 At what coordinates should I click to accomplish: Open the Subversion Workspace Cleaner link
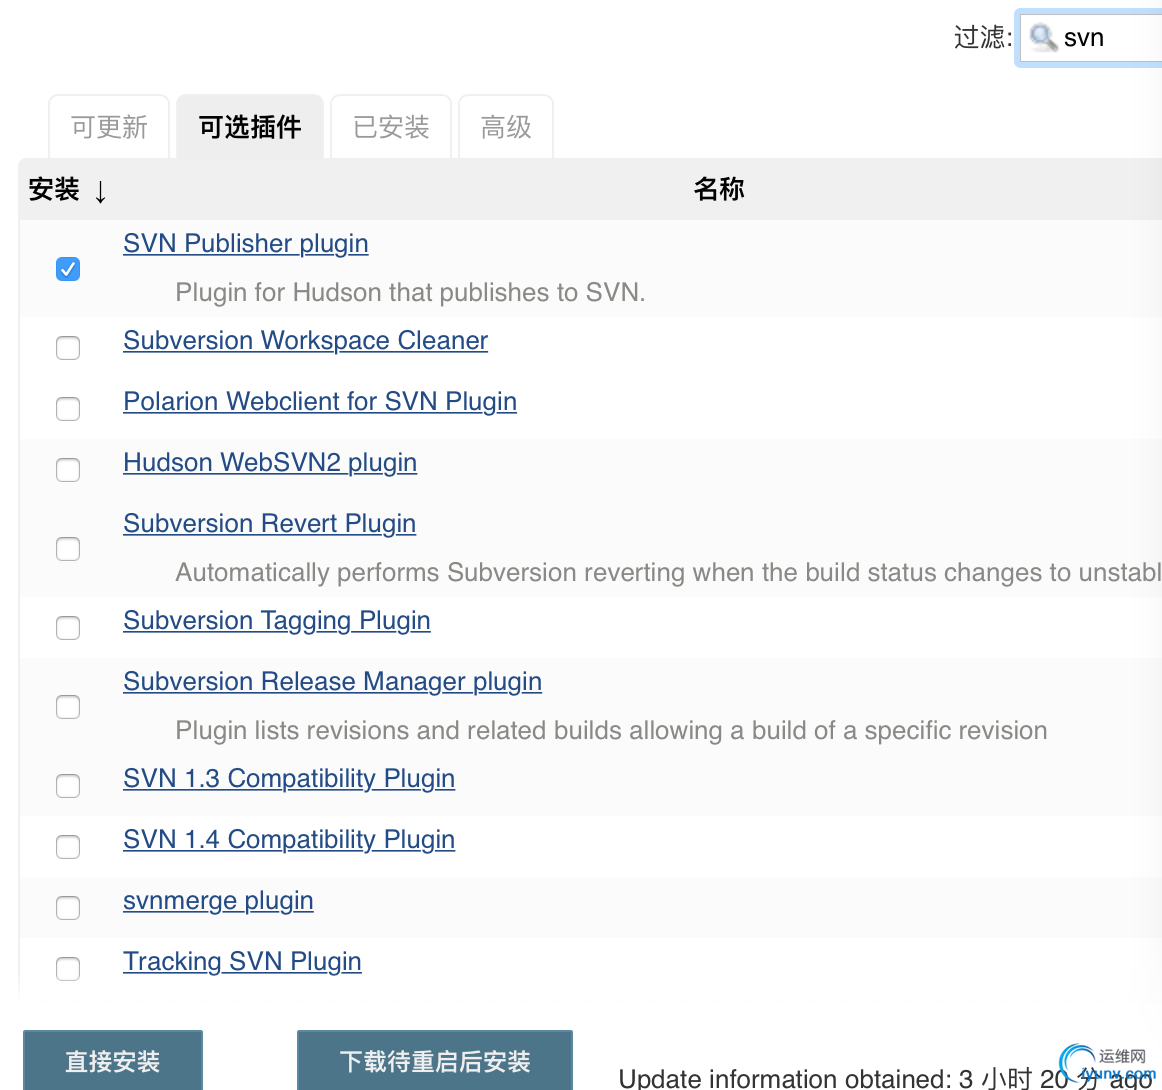(x=305, y=340)
